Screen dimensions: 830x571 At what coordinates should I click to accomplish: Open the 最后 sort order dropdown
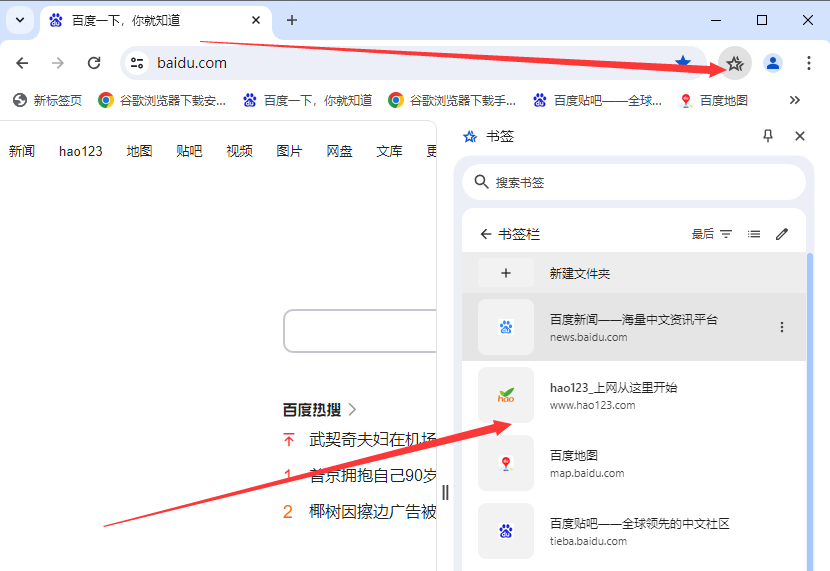[711, 234]
